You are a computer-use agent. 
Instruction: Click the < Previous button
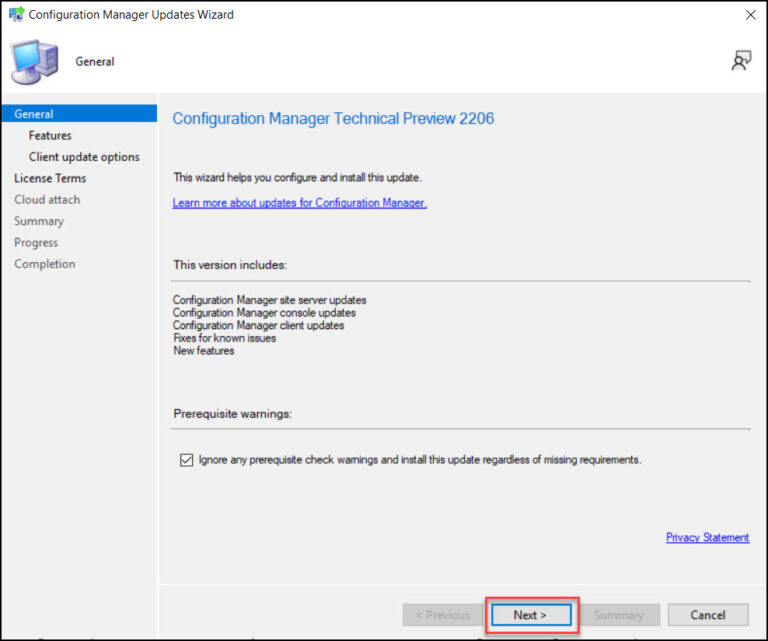tap(443, 615)
